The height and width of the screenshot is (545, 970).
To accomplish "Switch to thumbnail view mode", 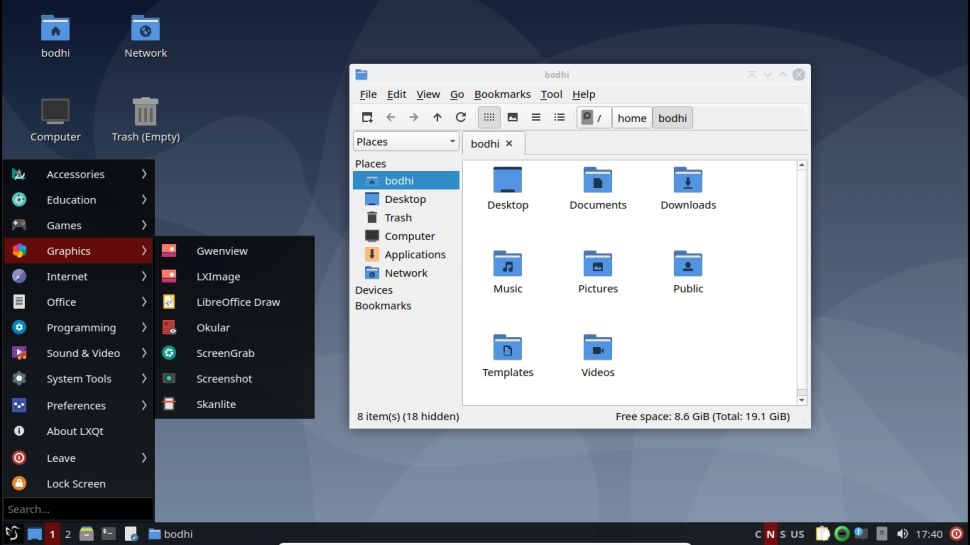I will (x=513, y=118).
